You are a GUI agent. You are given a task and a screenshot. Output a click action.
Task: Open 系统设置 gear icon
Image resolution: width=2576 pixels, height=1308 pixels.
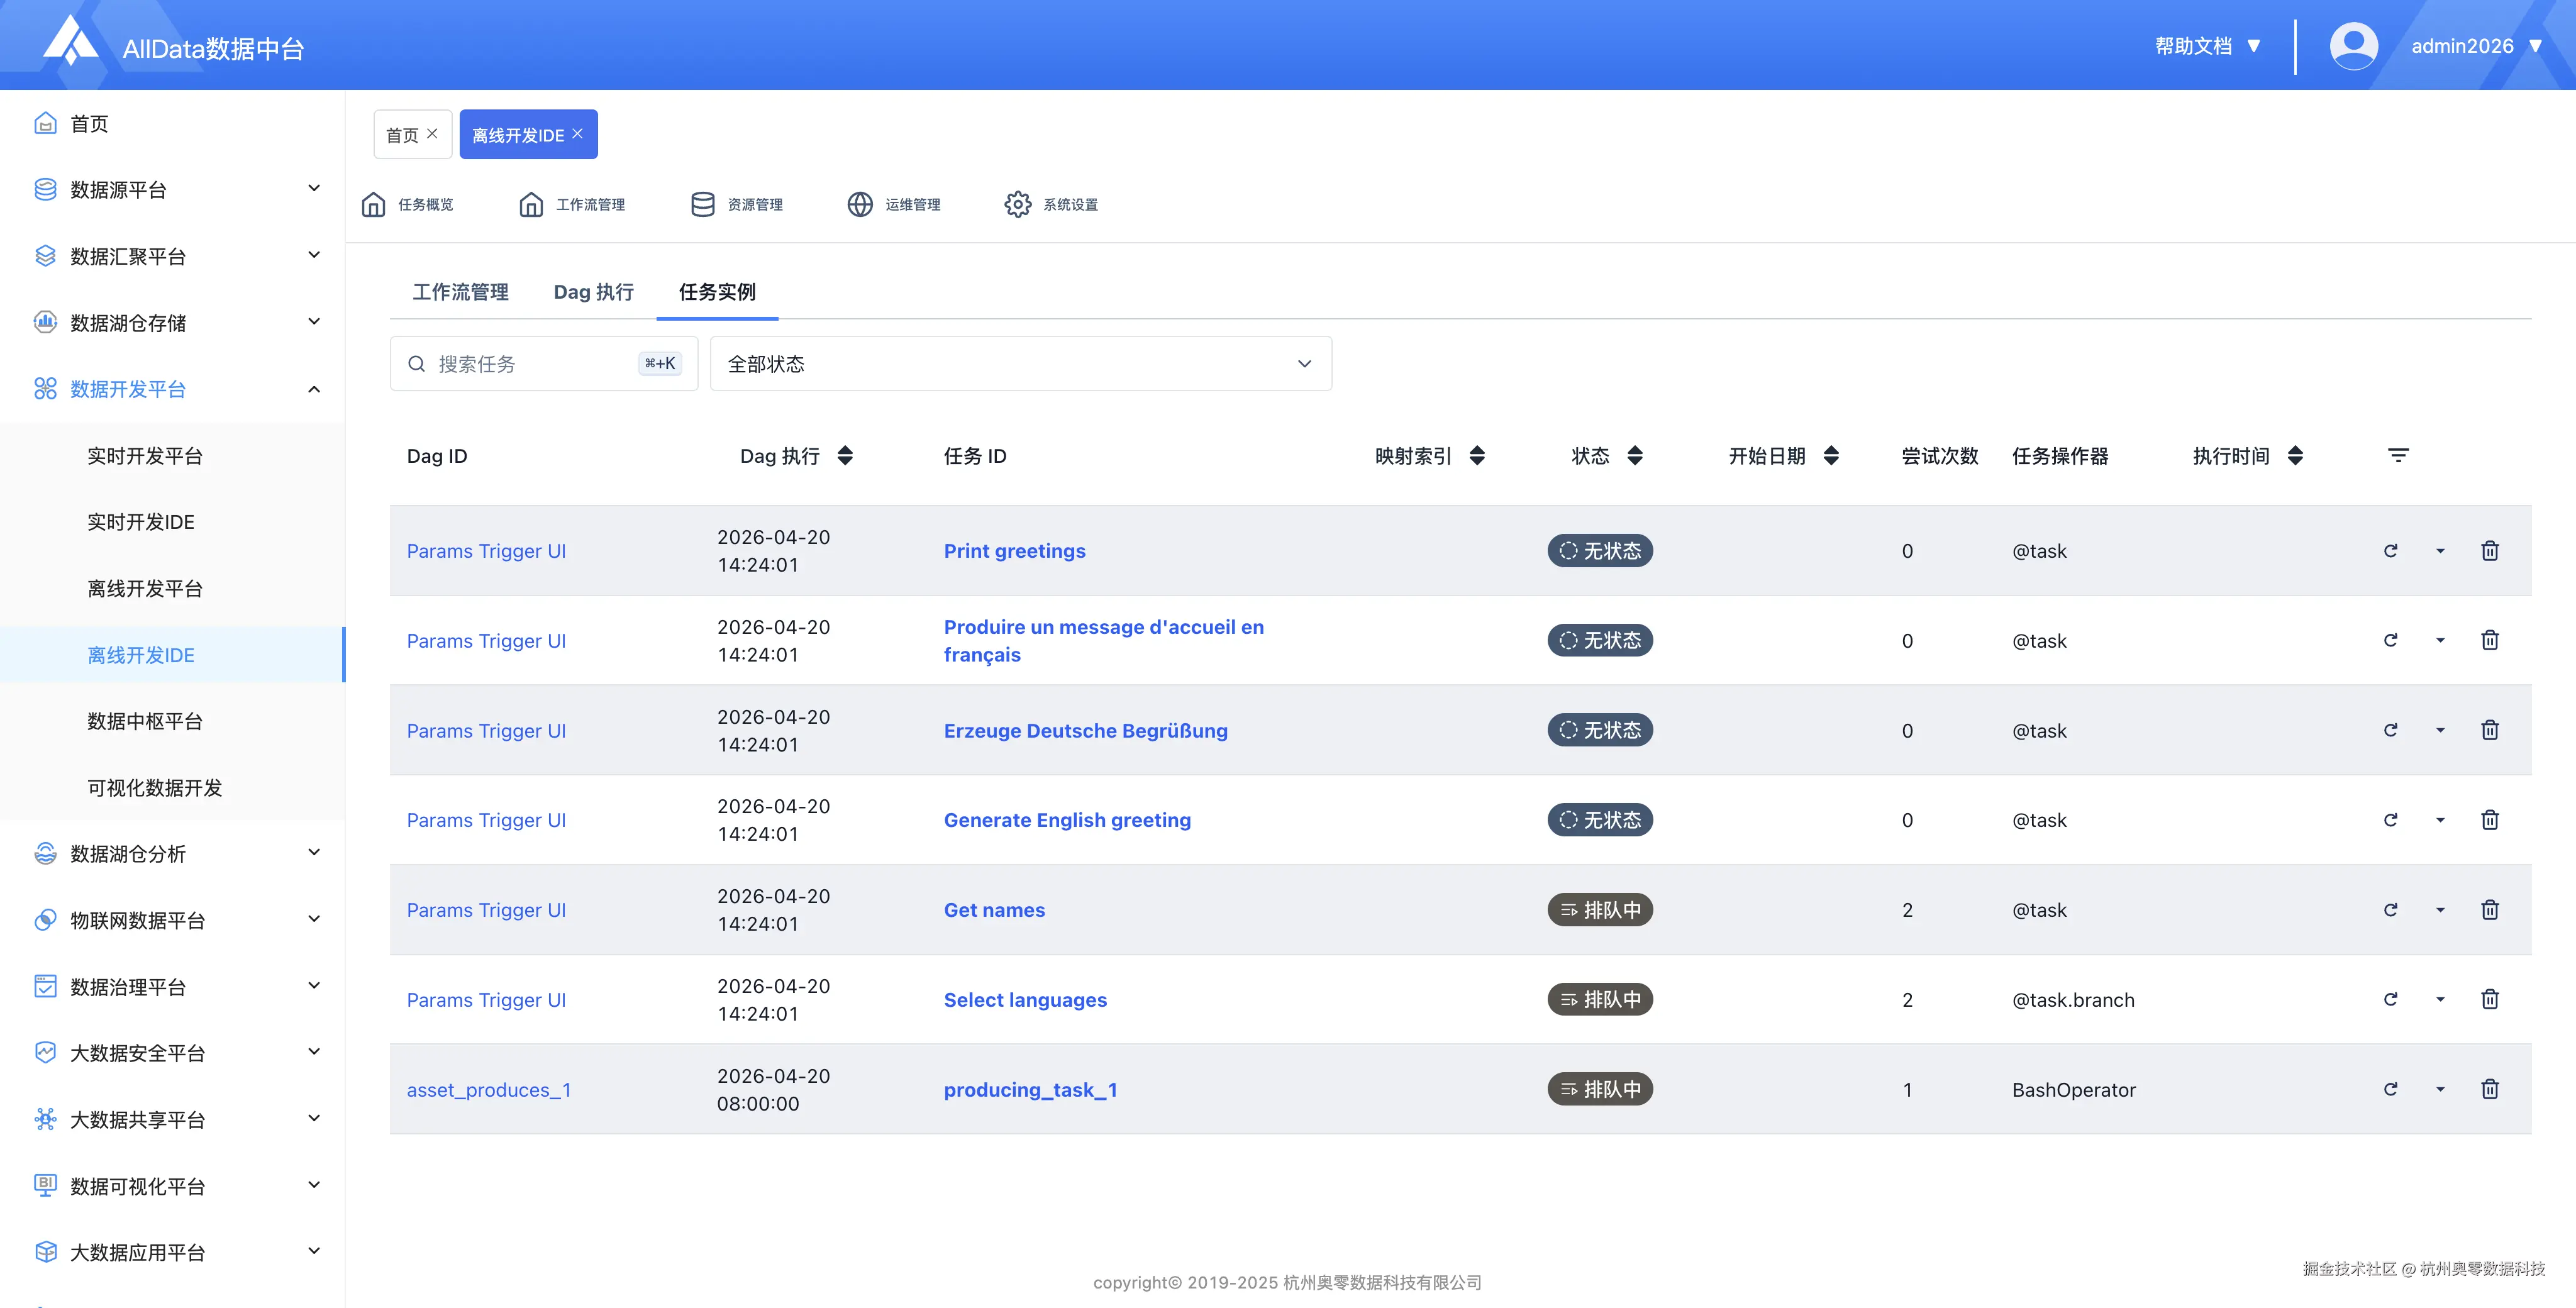[x=1017, y=204]
